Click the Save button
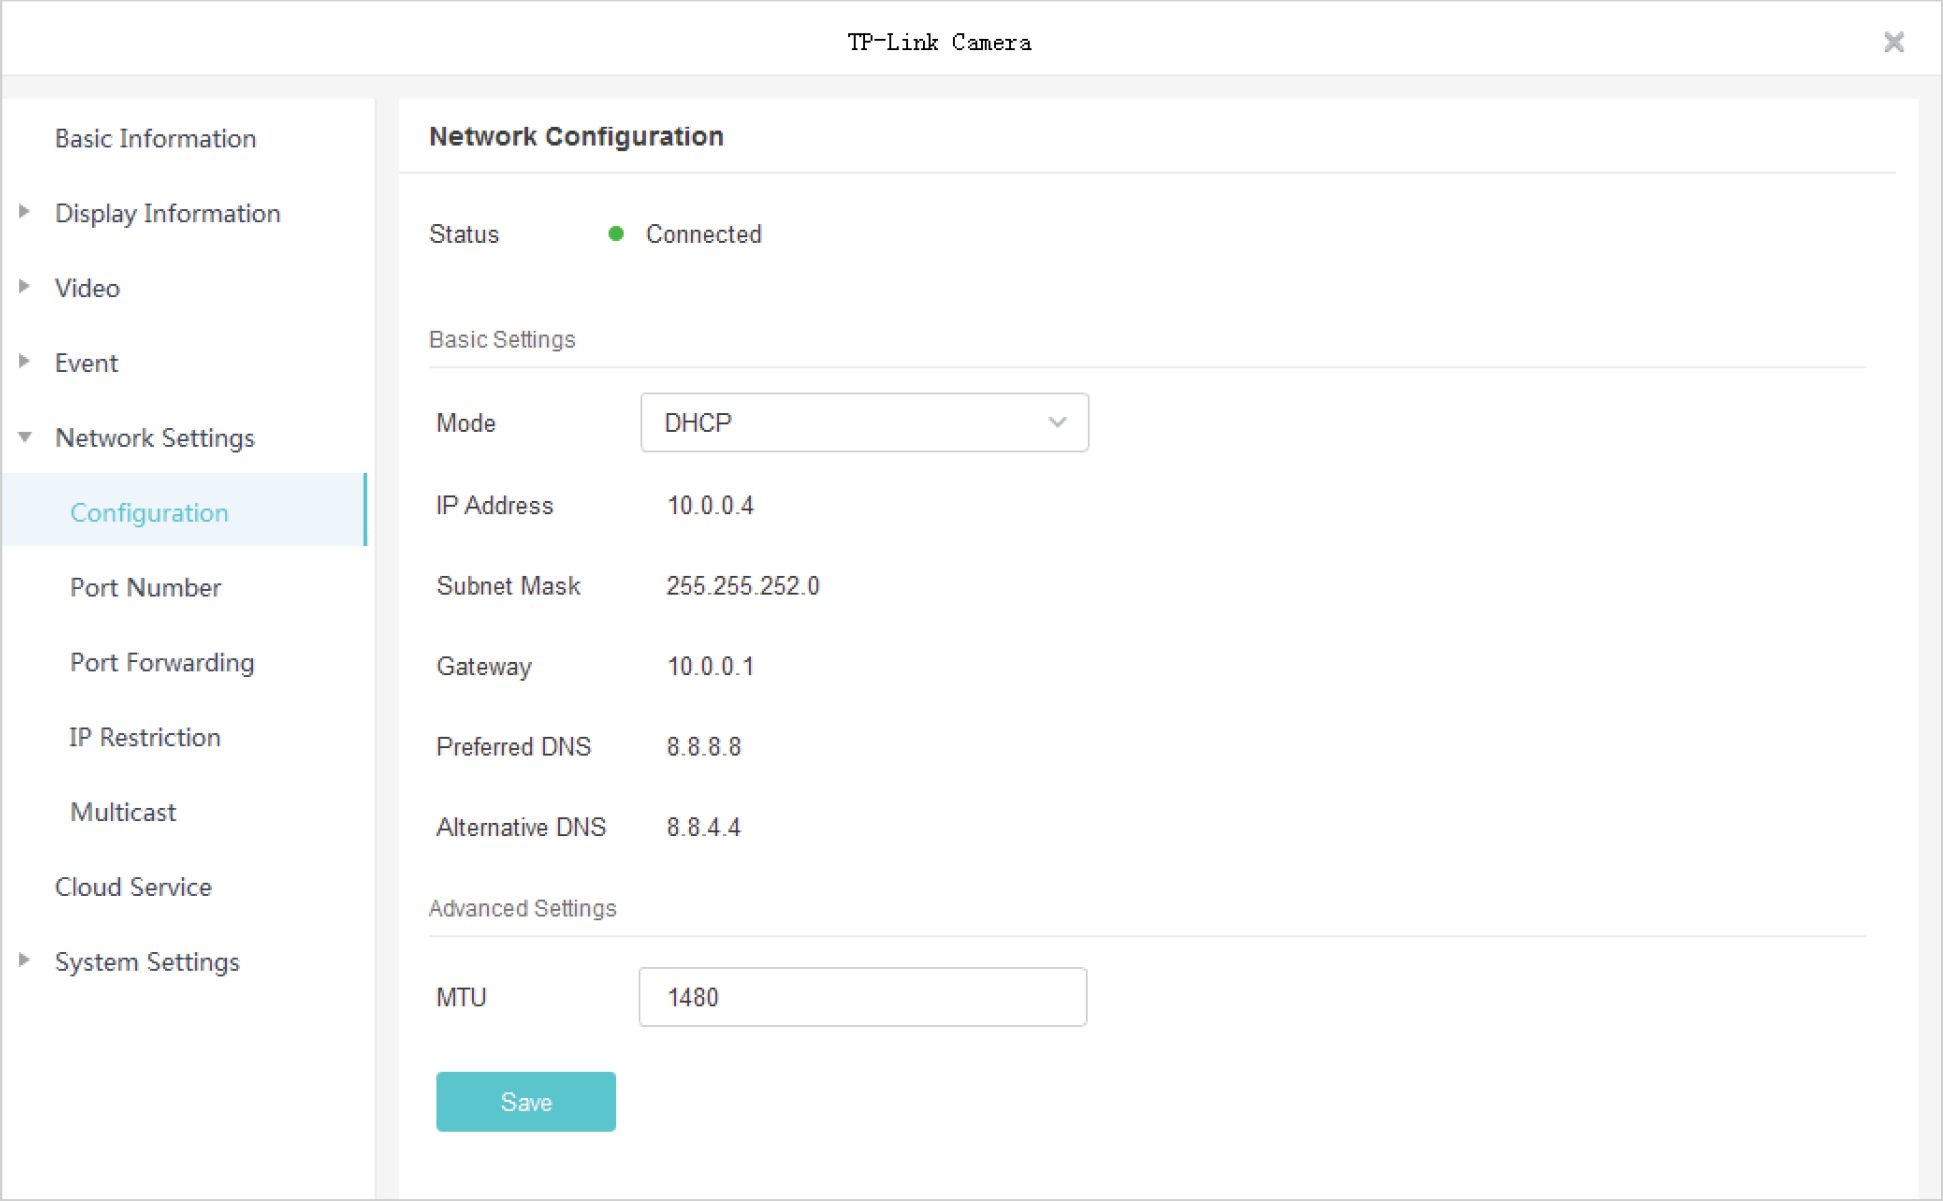The height and width of the screenshot is (1201, 1943). [x=525, y=1102]
